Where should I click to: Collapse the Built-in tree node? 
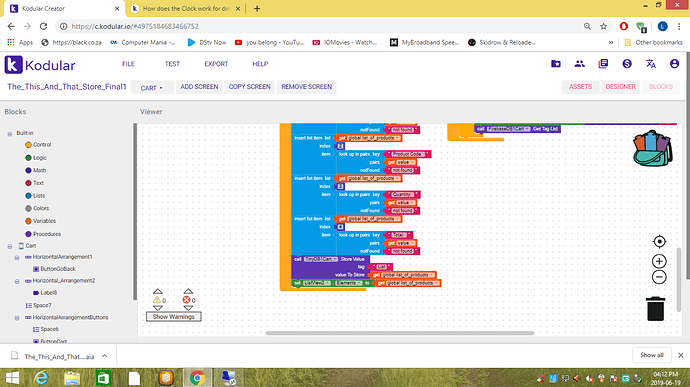point(10,133)
